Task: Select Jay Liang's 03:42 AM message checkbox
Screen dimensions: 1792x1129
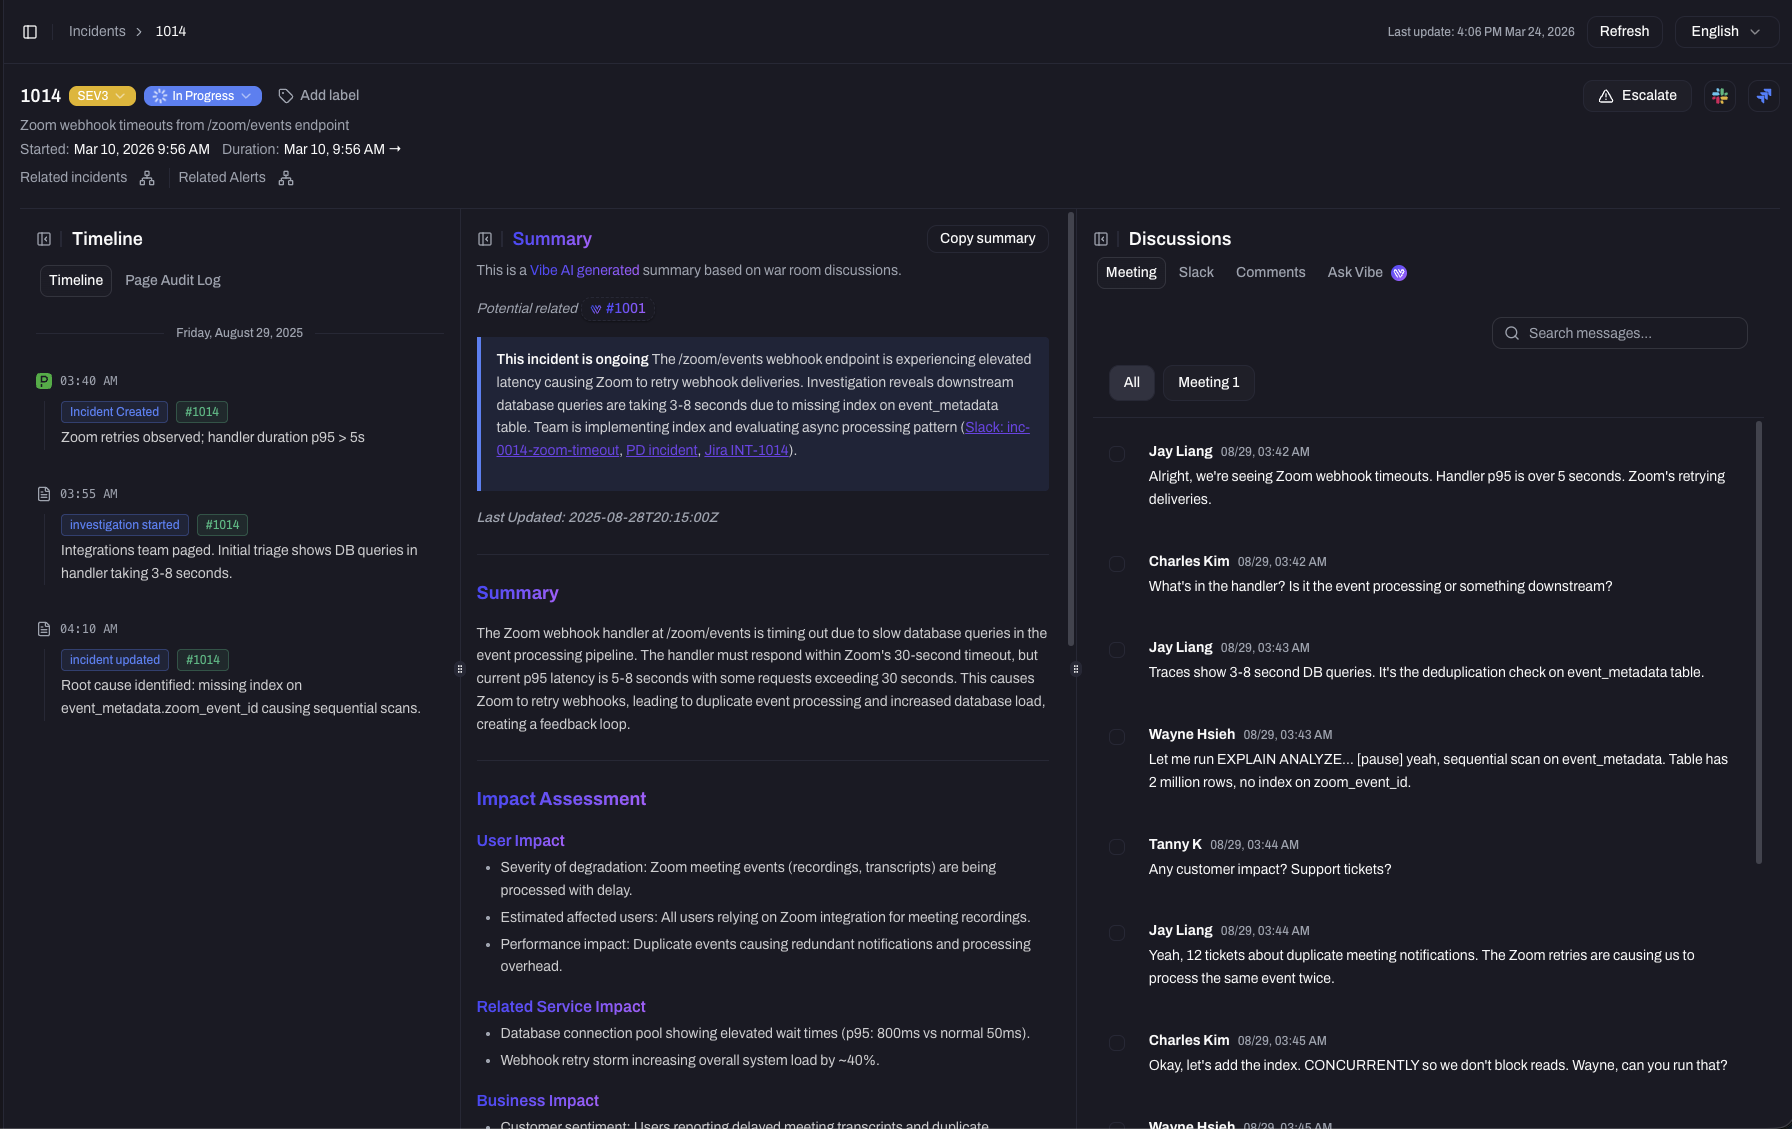Action: (x=1117, y=454)
